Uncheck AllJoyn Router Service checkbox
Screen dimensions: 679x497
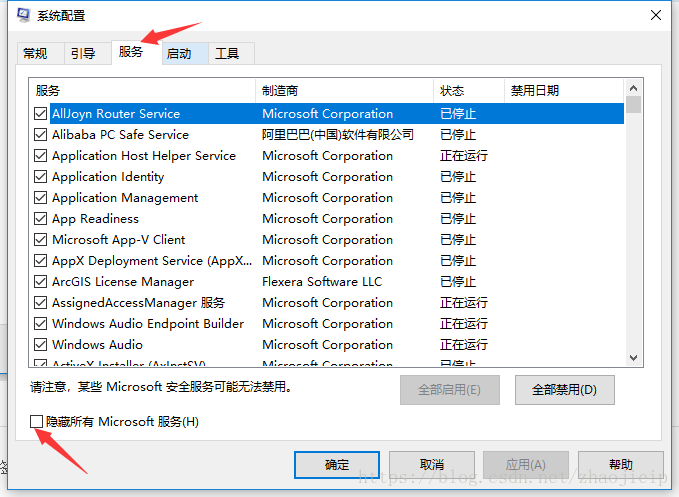pos(40,113)
